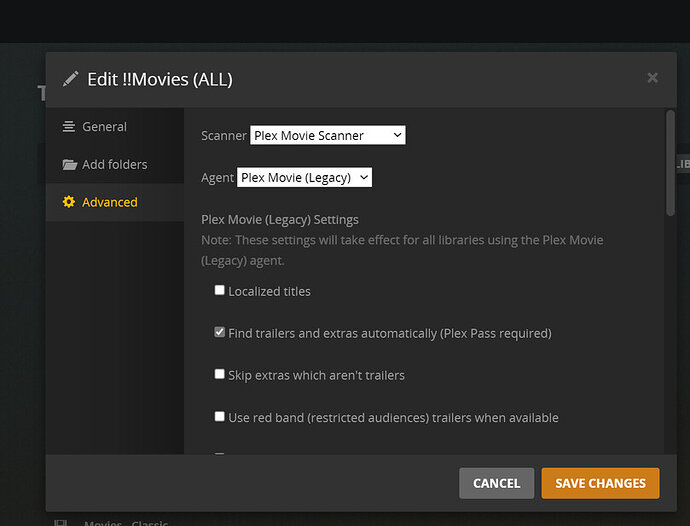The image size is (690, 526).
Task: Toggle Skip extras which aren't trailers
Action: click(x=219, y=374)
